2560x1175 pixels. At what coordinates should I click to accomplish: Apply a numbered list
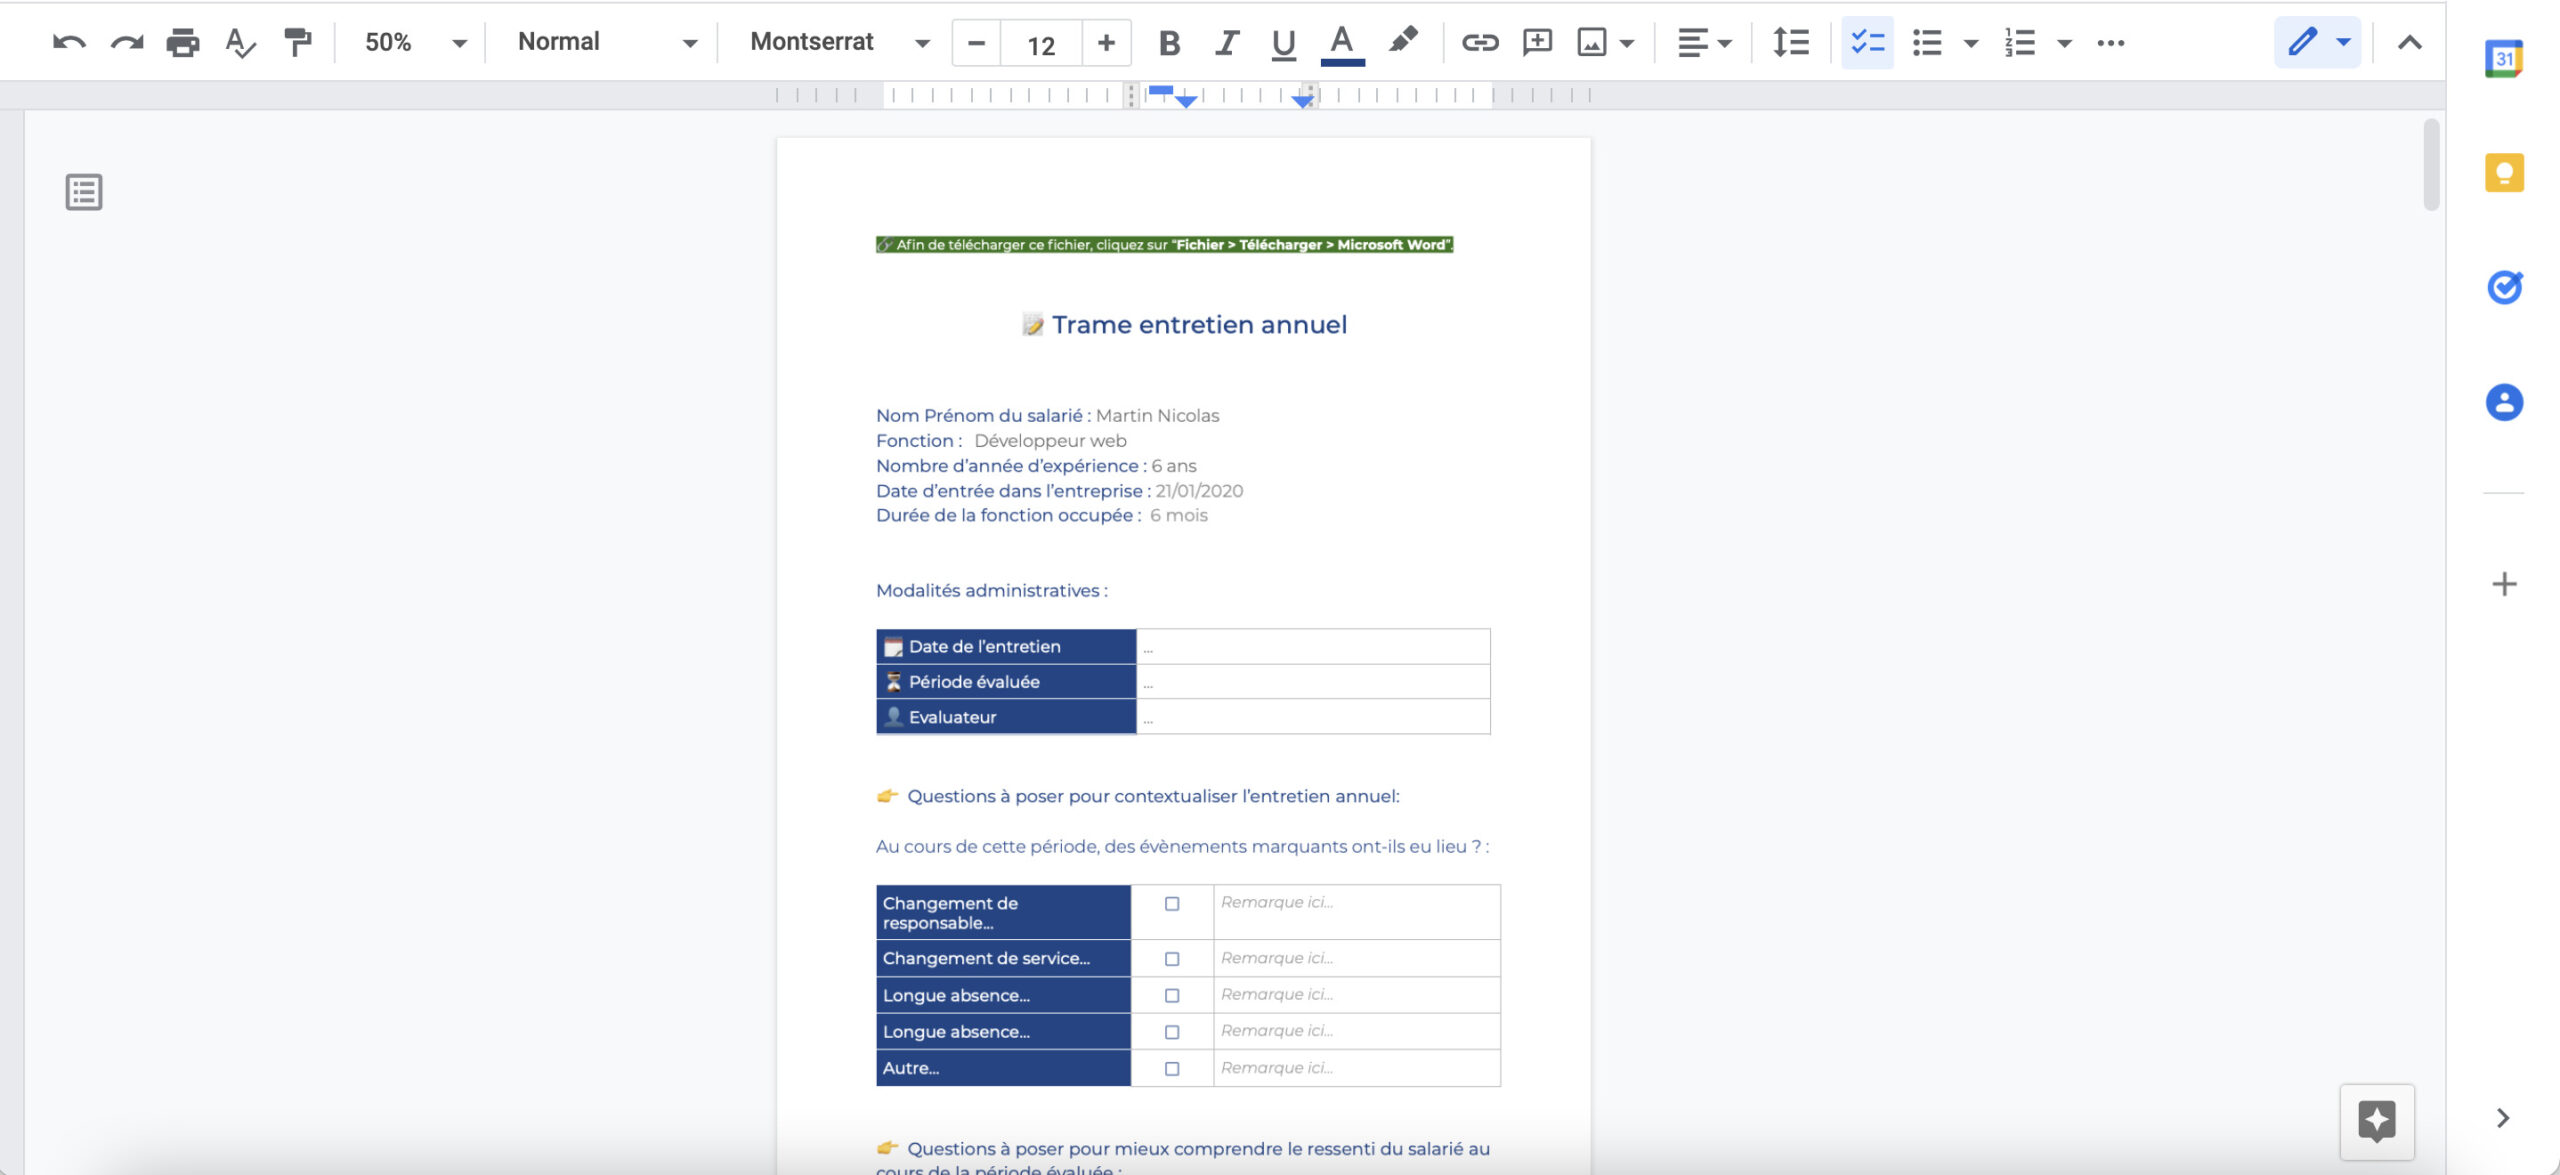2020,43
